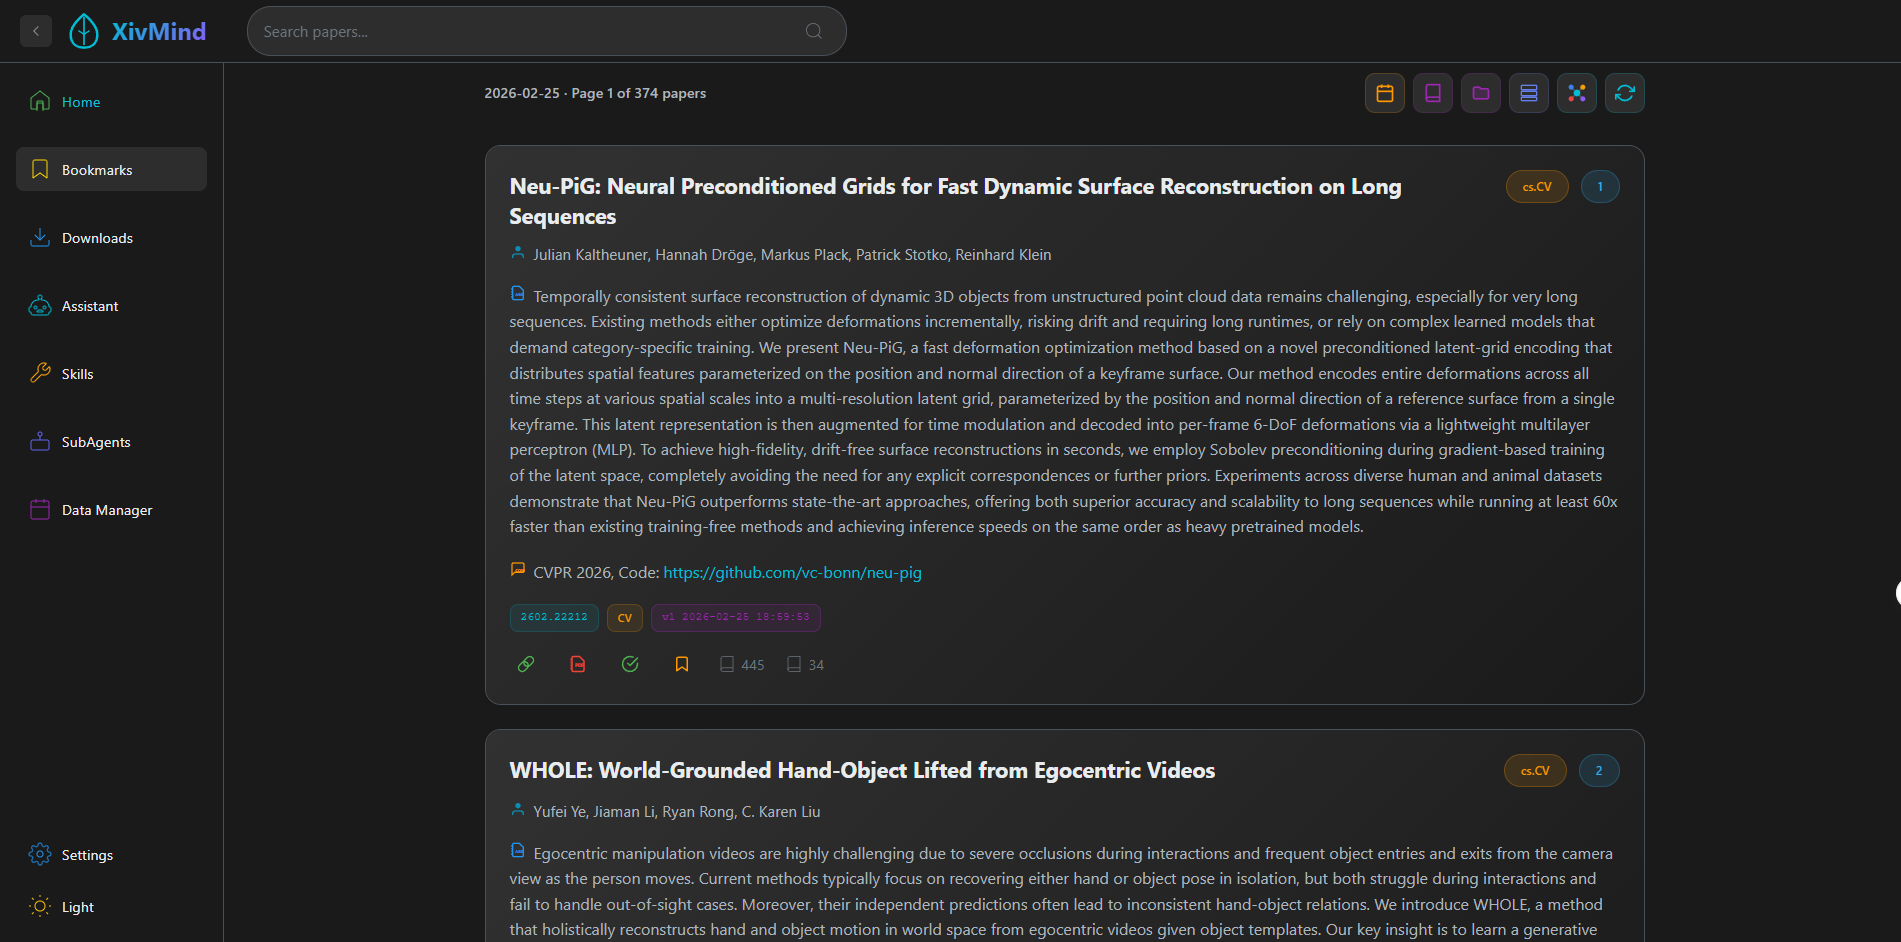Click the Neu-PiG green link icon
Viewport: 1901px width, 942px height.
[x=526, y=664]
